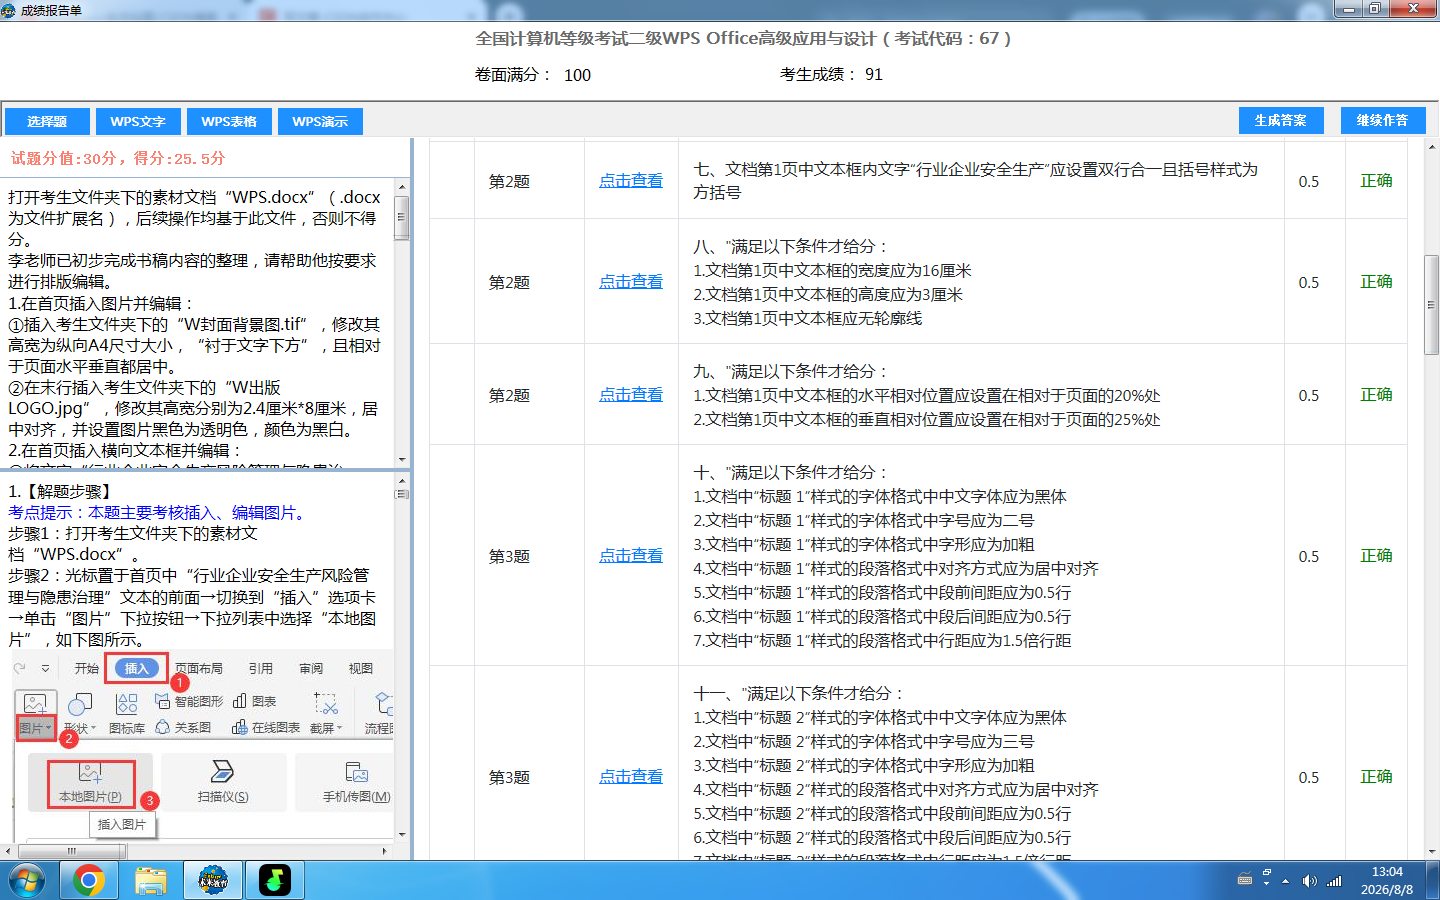Click the 0.5 score in item 十一 row
The image size is (1440, 900).
click(x=1309, y=778)
